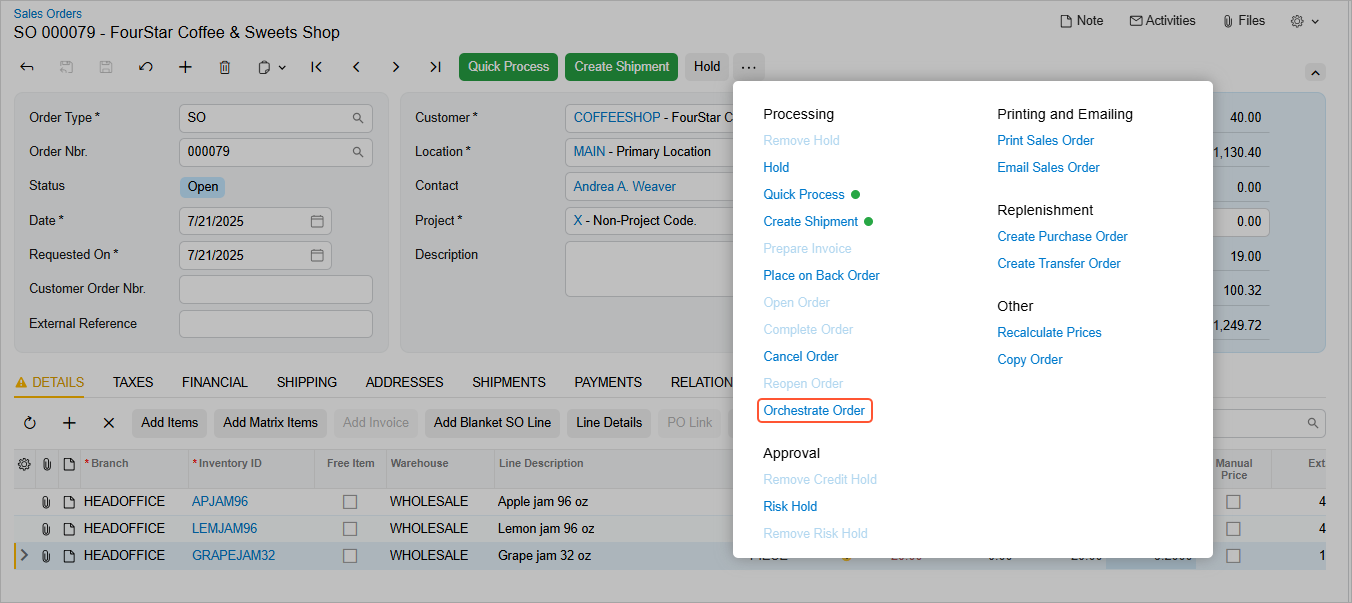Toggle Free Item for GRAPEJAM32 line
Screen dimensions: 1352x603
coord(350,556)
